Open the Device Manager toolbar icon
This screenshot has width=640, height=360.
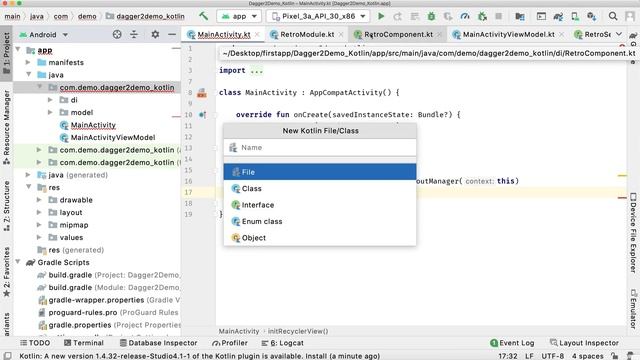pyautogui.click(x=575, y=16)
